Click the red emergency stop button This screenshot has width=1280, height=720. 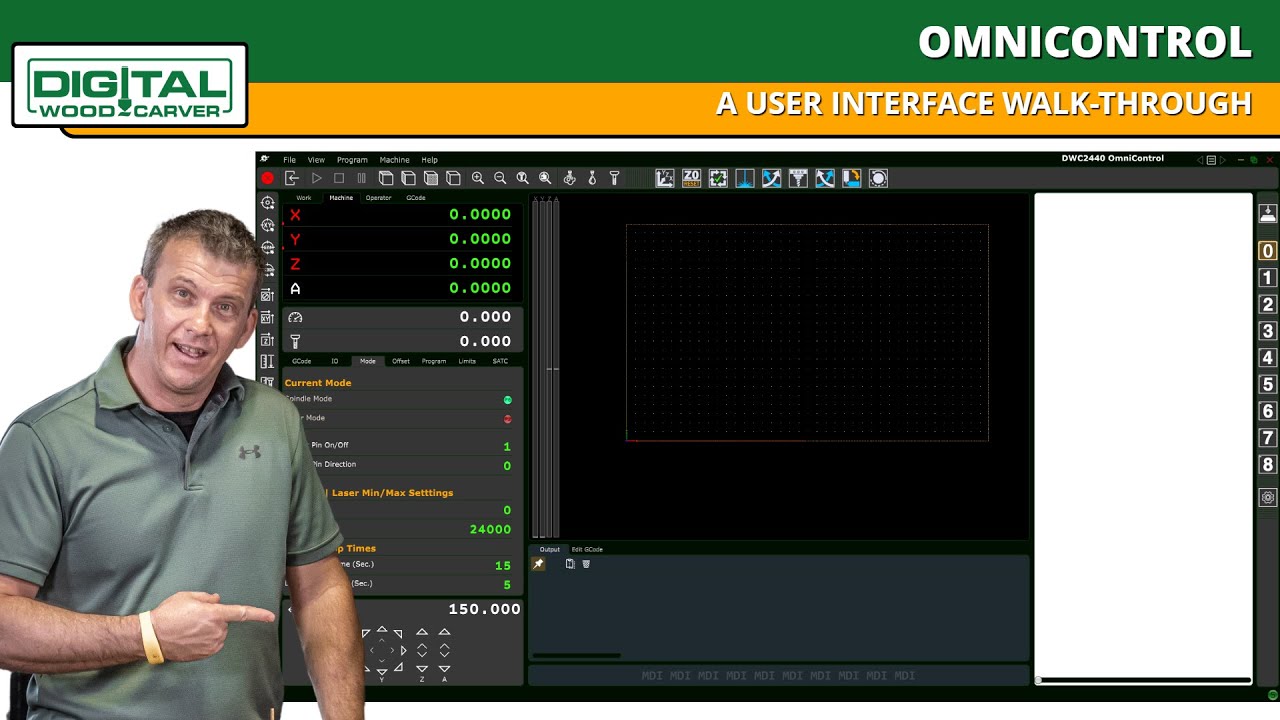(x=268, y=178)
